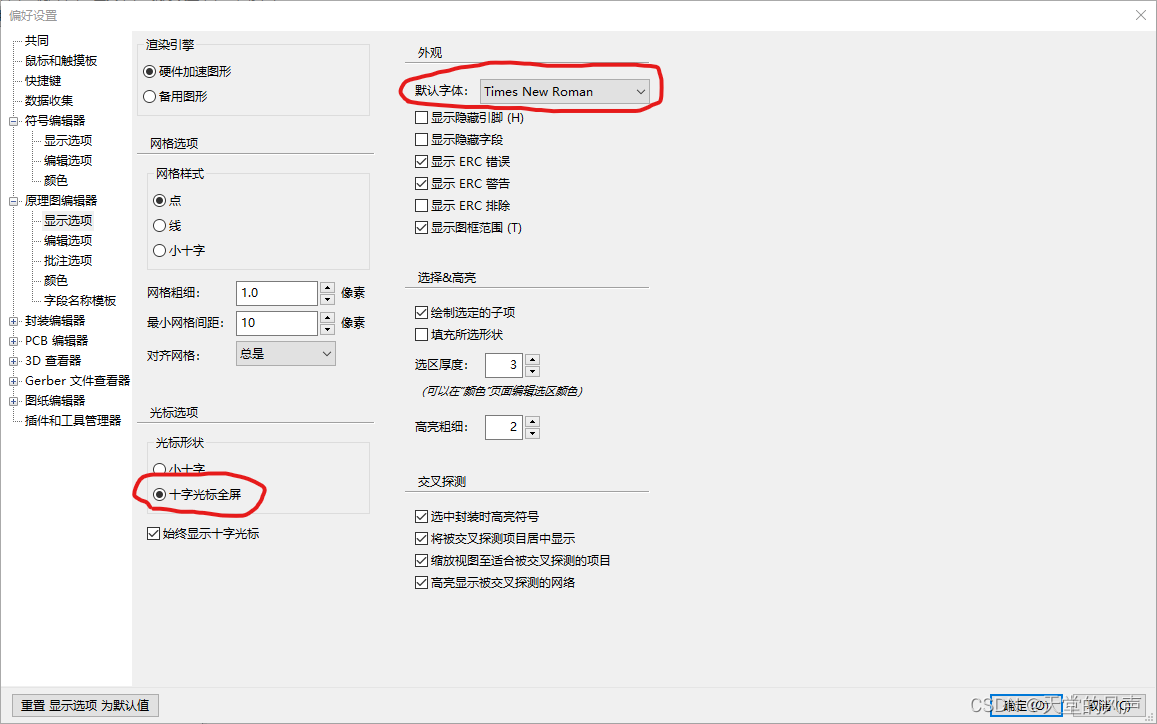Decrease 网格粗细 with down arrow
The height and width of the screenshot is (724, 1157).
point(328,300)
